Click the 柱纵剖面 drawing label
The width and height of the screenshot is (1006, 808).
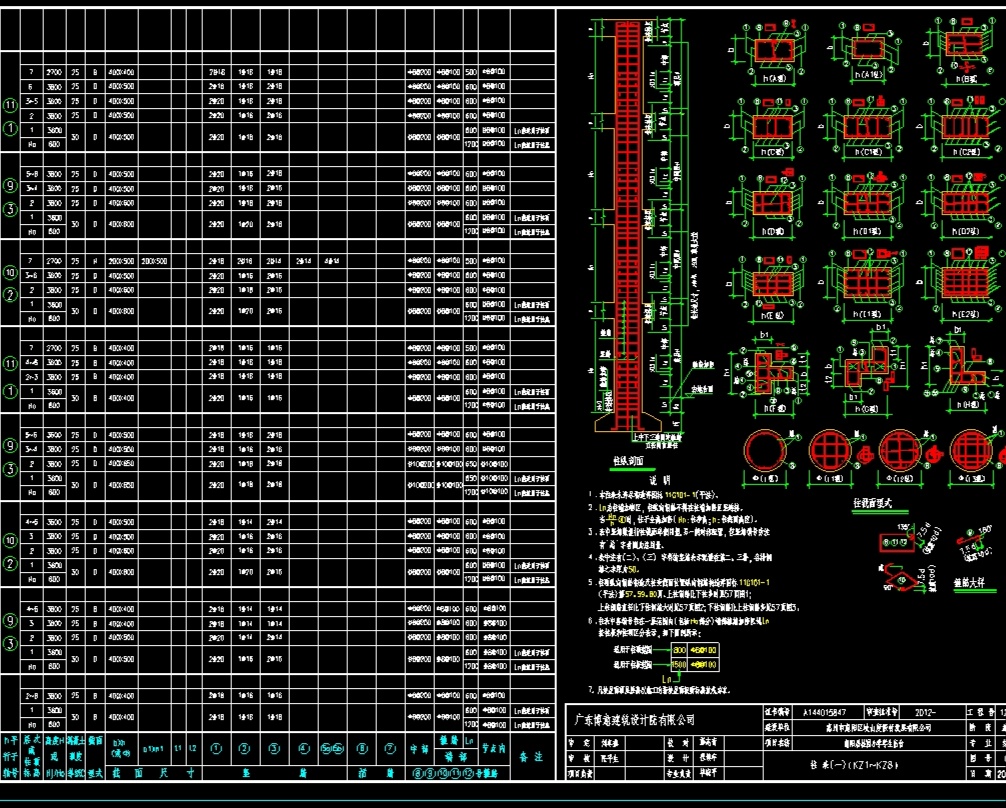628,461
